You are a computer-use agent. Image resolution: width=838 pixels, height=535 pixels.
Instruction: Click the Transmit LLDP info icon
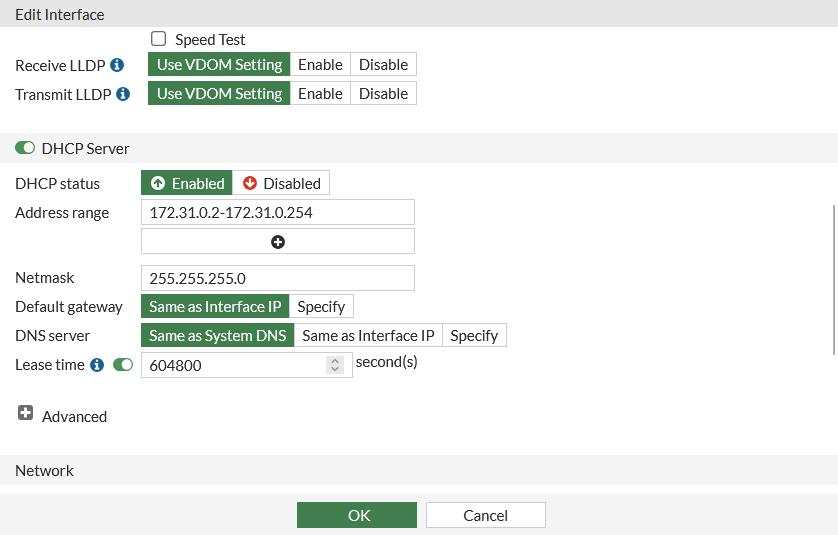(x=123, y=94)
